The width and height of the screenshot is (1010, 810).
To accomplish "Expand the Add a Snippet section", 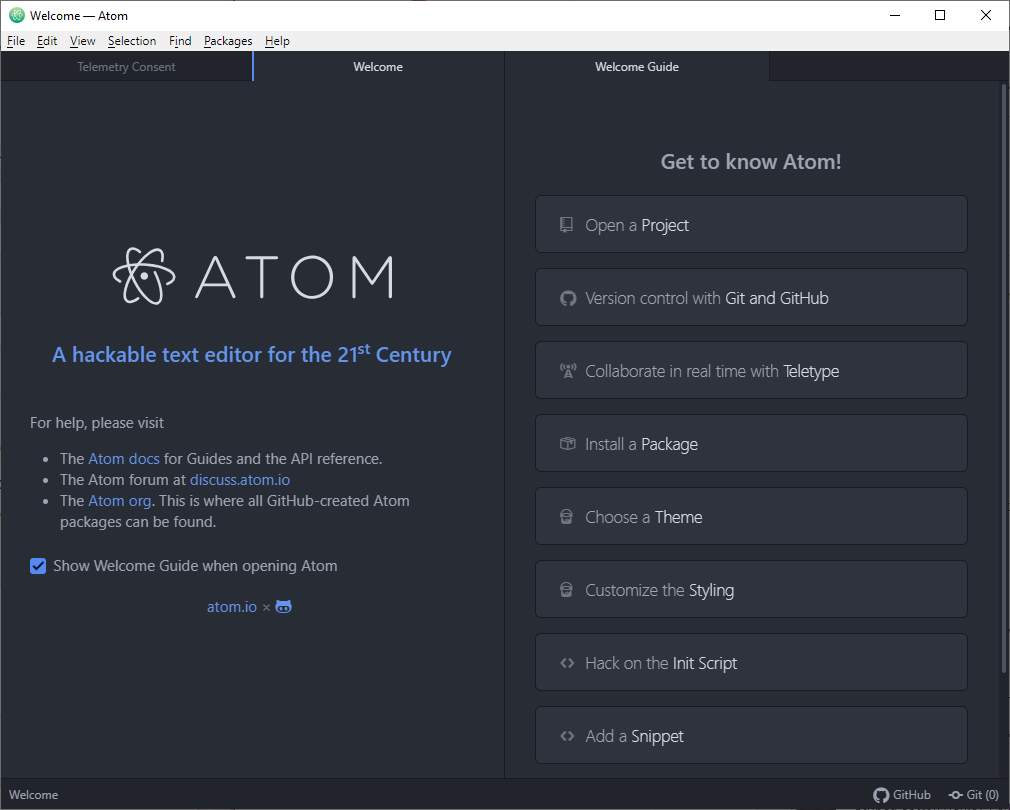I will click(x=751, y=735).
